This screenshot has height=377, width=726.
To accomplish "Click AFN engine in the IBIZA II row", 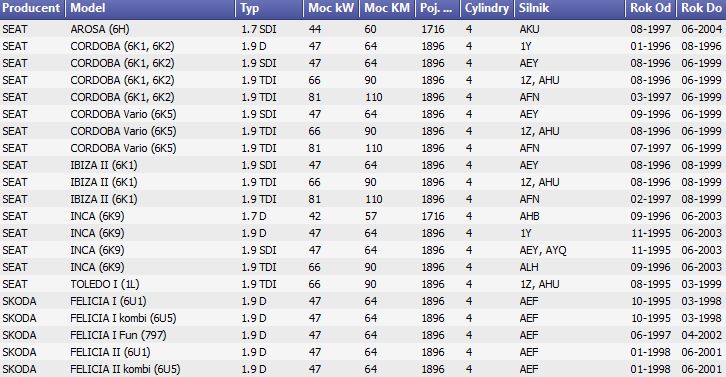I will [x=529, y=199].
